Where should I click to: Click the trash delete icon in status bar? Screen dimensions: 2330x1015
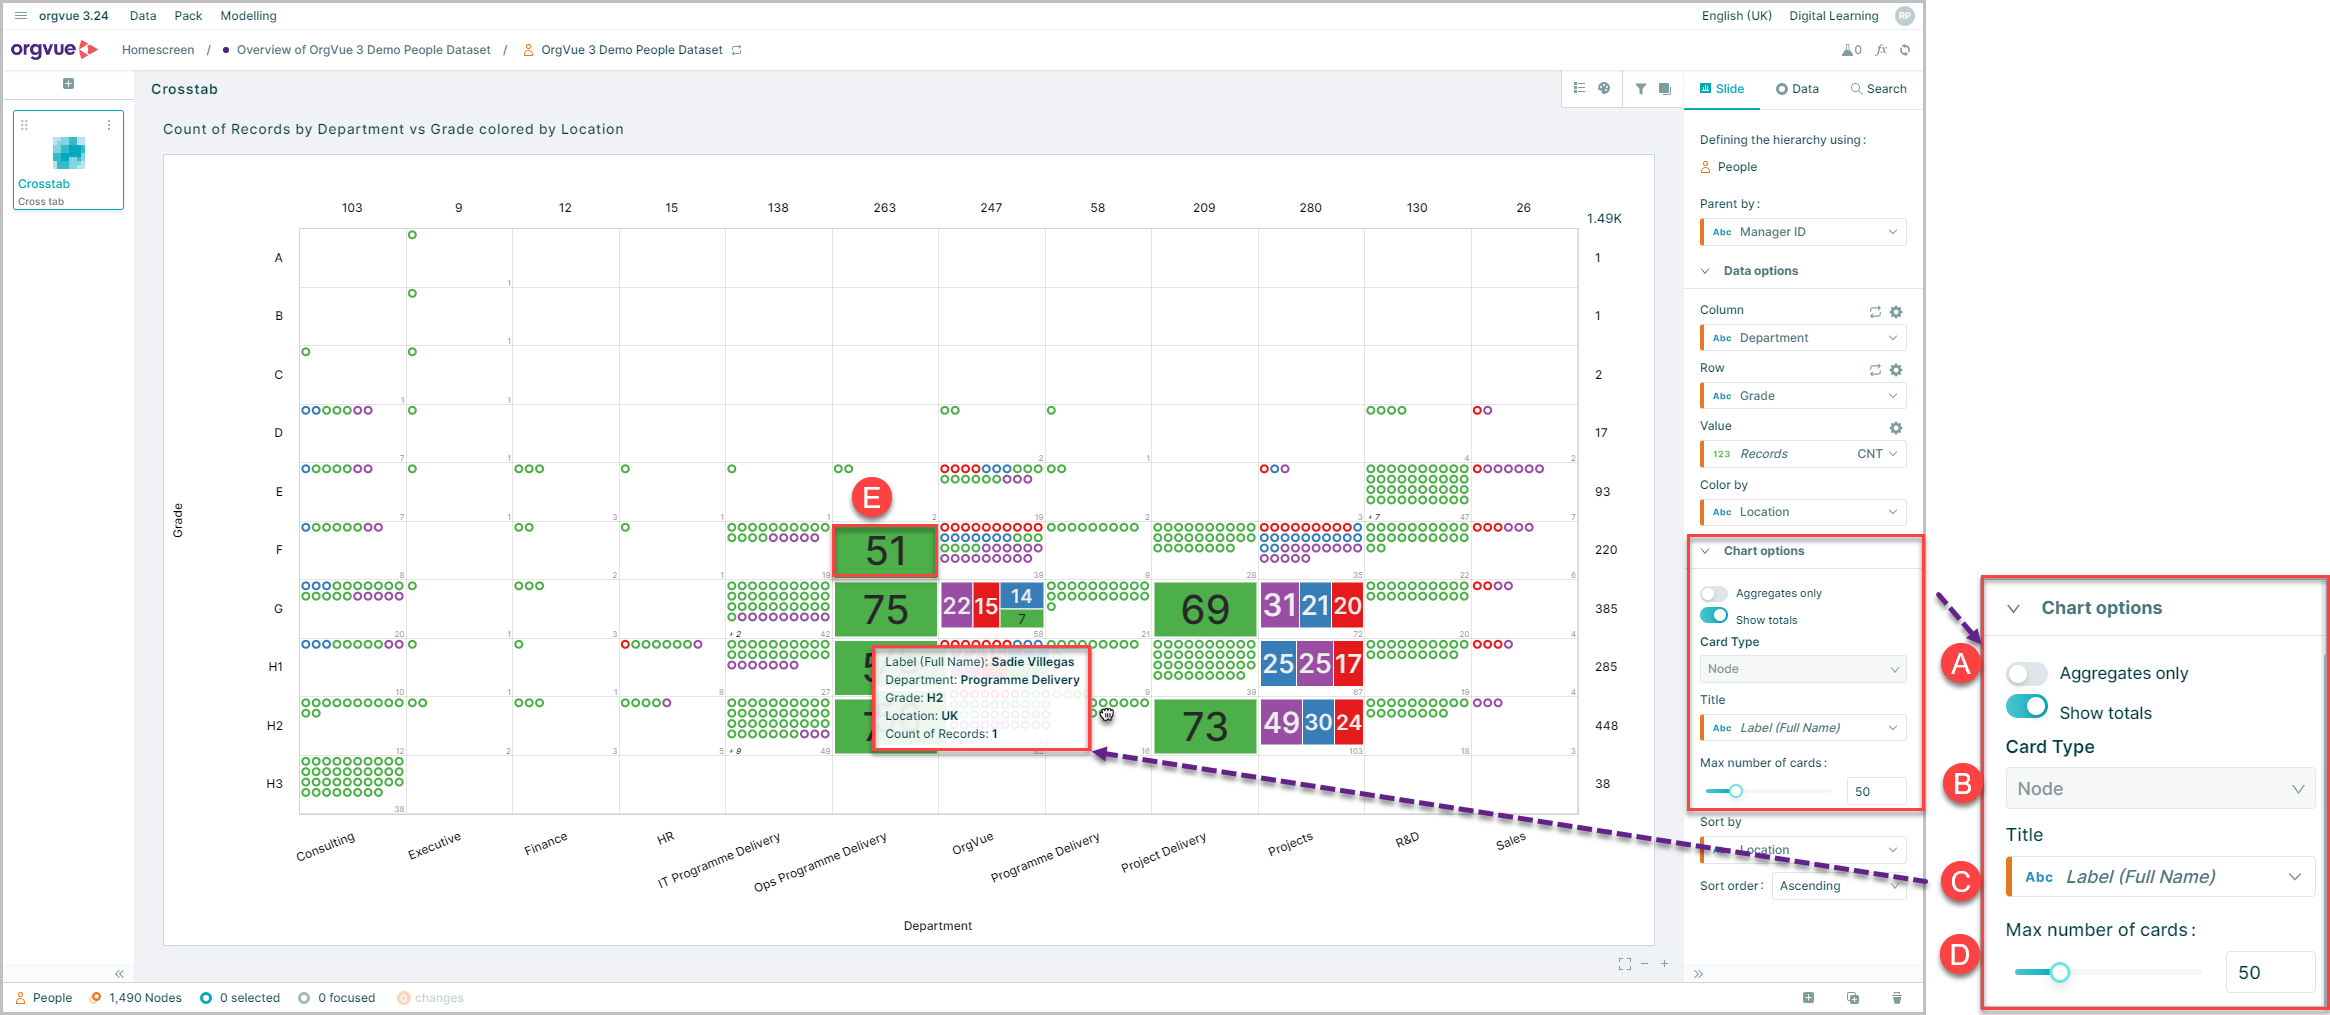(1897, 998)
